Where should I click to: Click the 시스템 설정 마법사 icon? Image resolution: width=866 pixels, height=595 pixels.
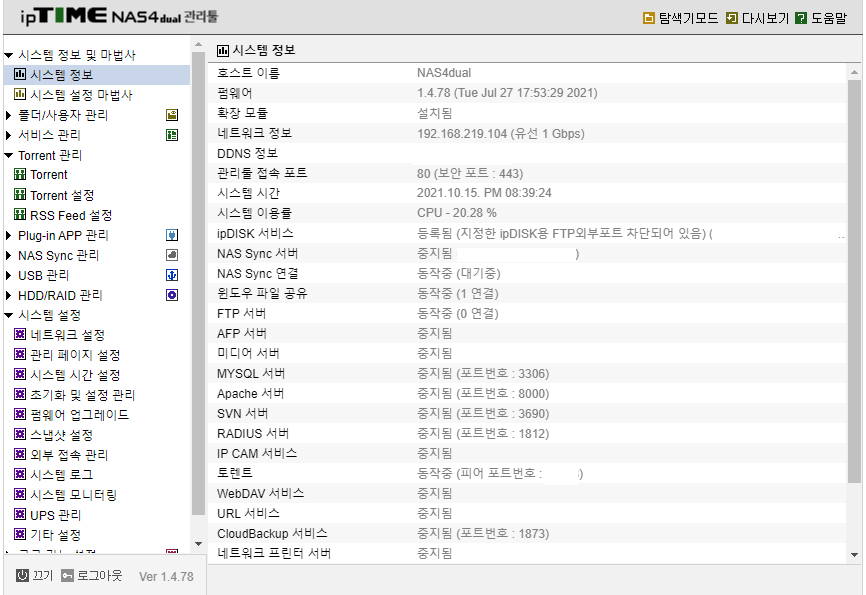tap(20, 94)
